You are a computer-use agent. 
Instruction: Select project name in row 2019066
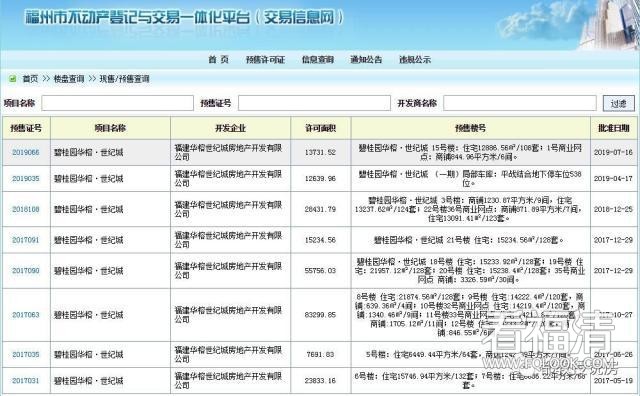coord(89,152)
